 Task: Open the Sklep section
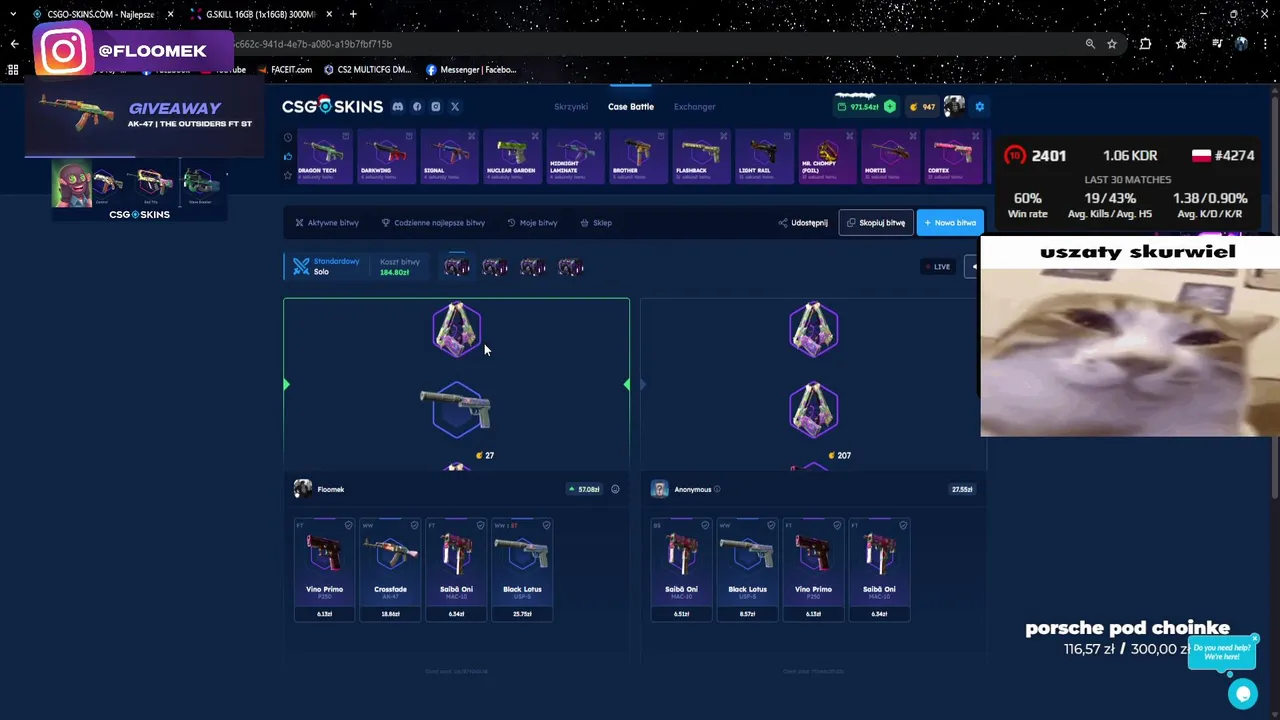pyautogui.click(x=596, y=223)
